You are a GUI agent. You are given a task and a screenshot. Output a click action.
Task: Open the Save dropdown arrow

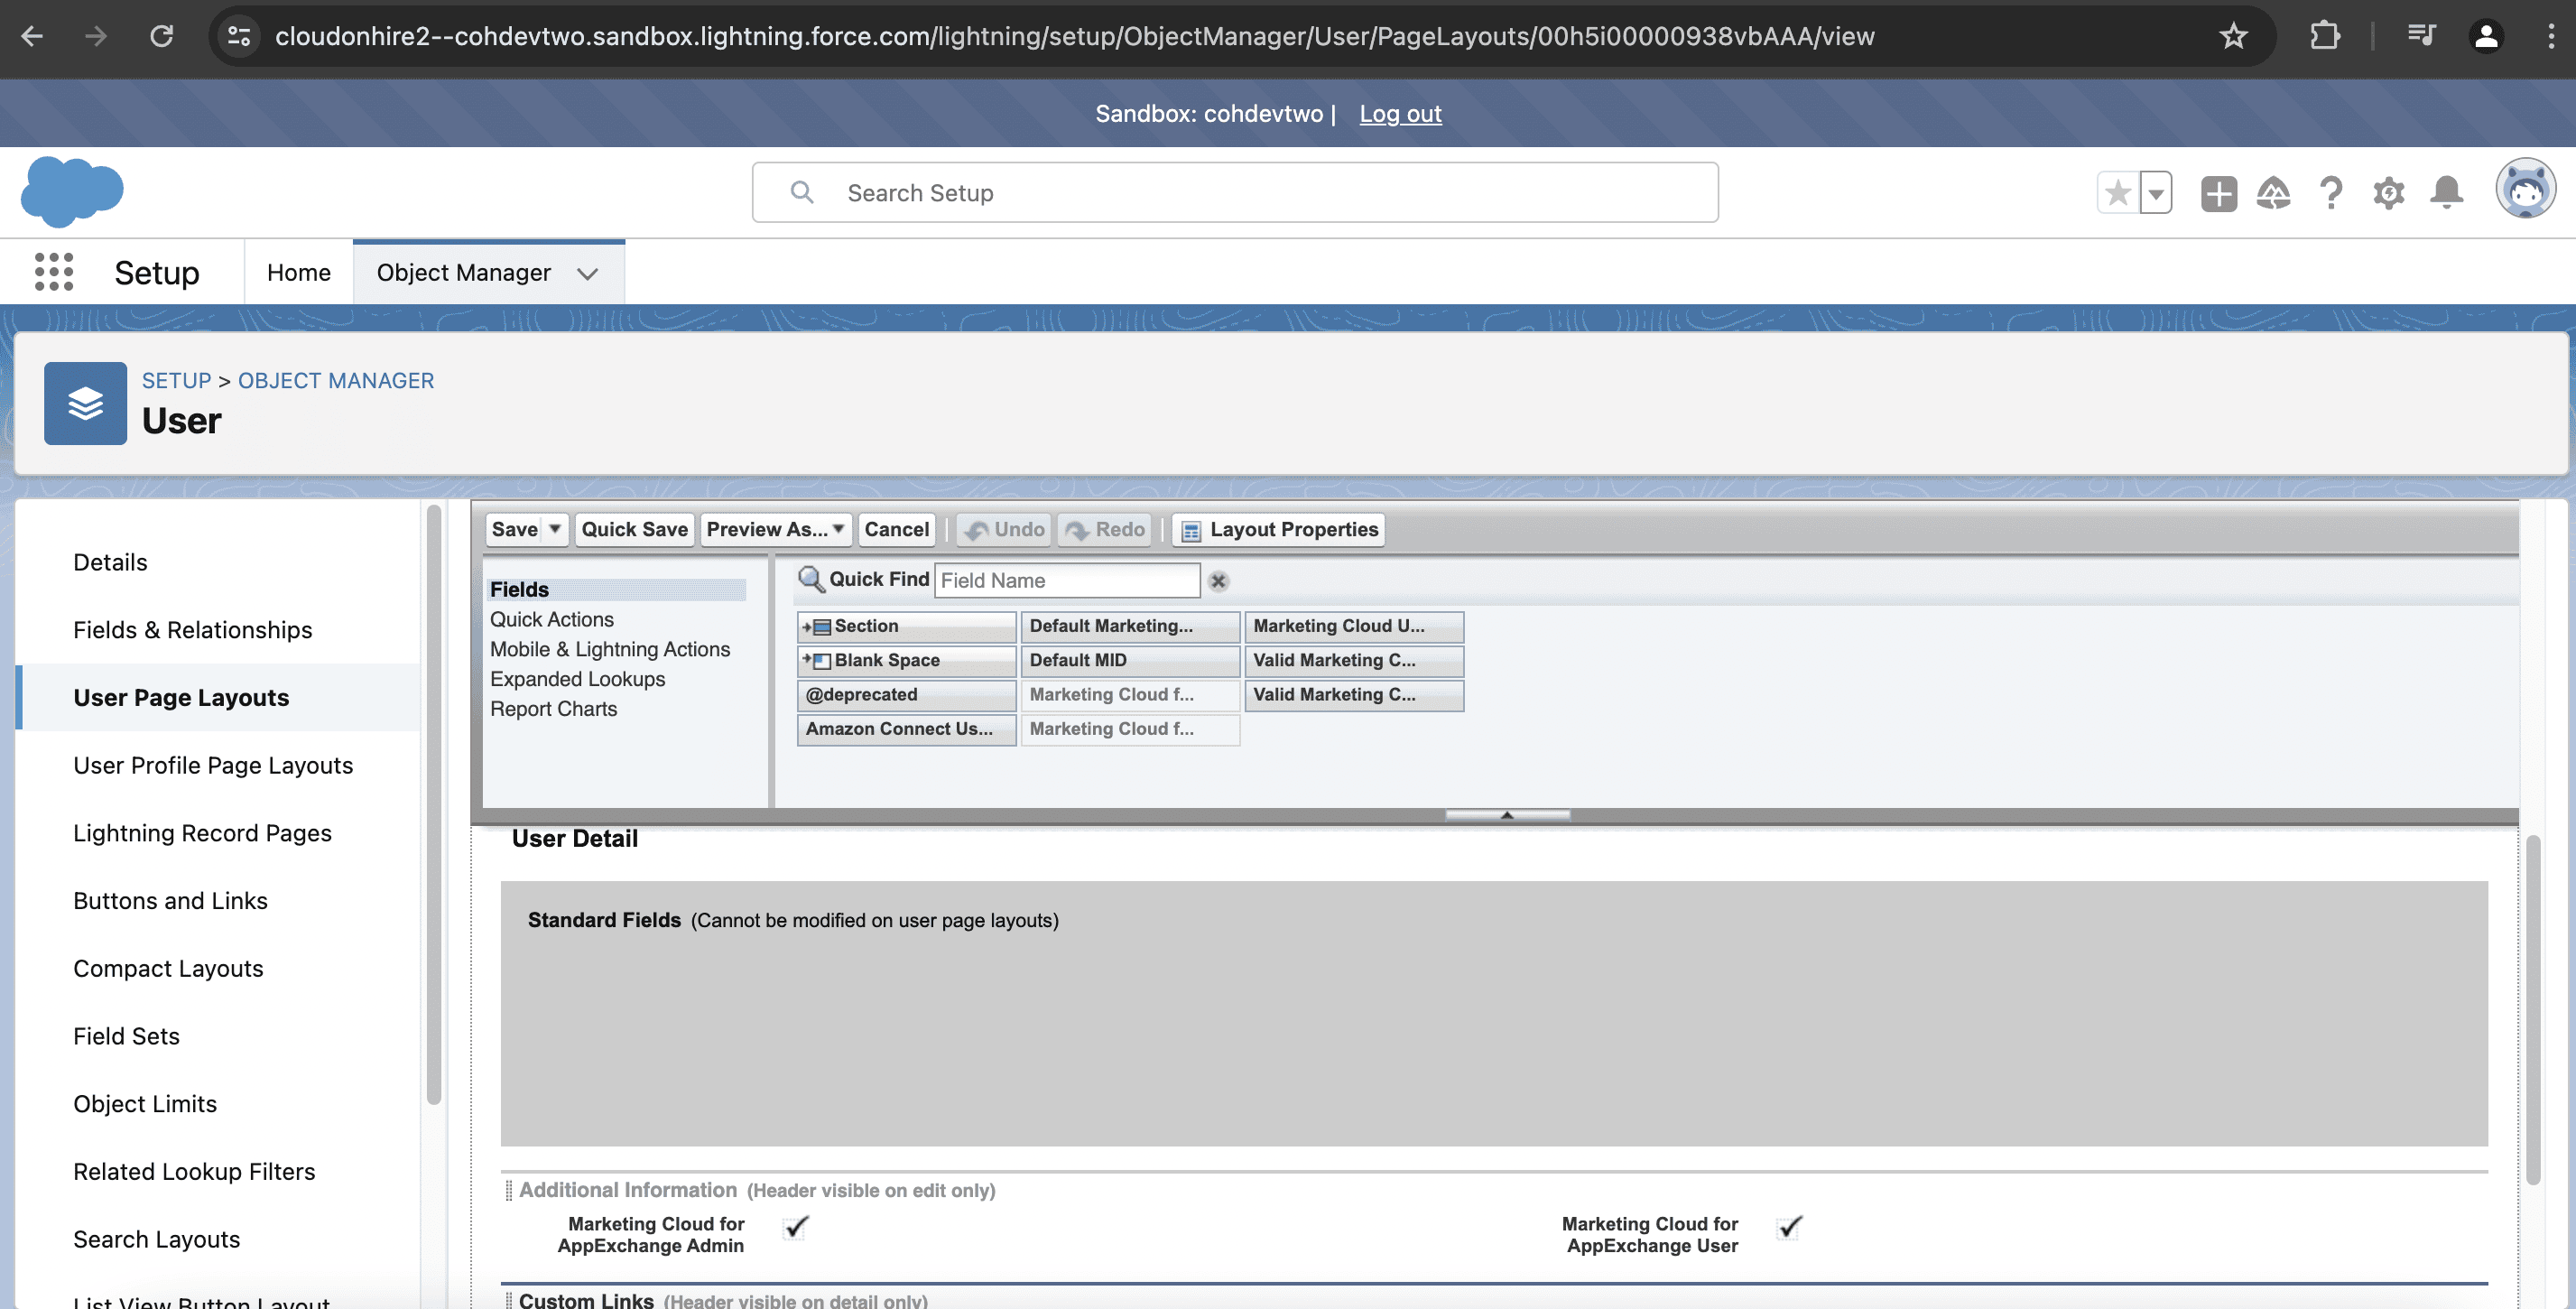click(555, 529)
